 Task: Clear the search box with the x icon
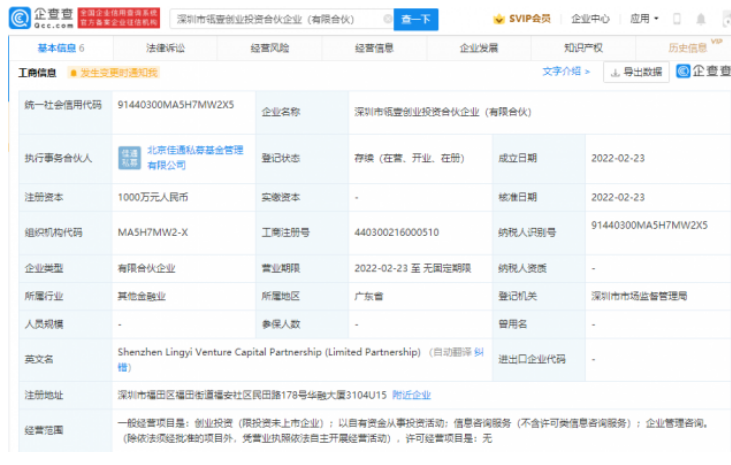387,19
